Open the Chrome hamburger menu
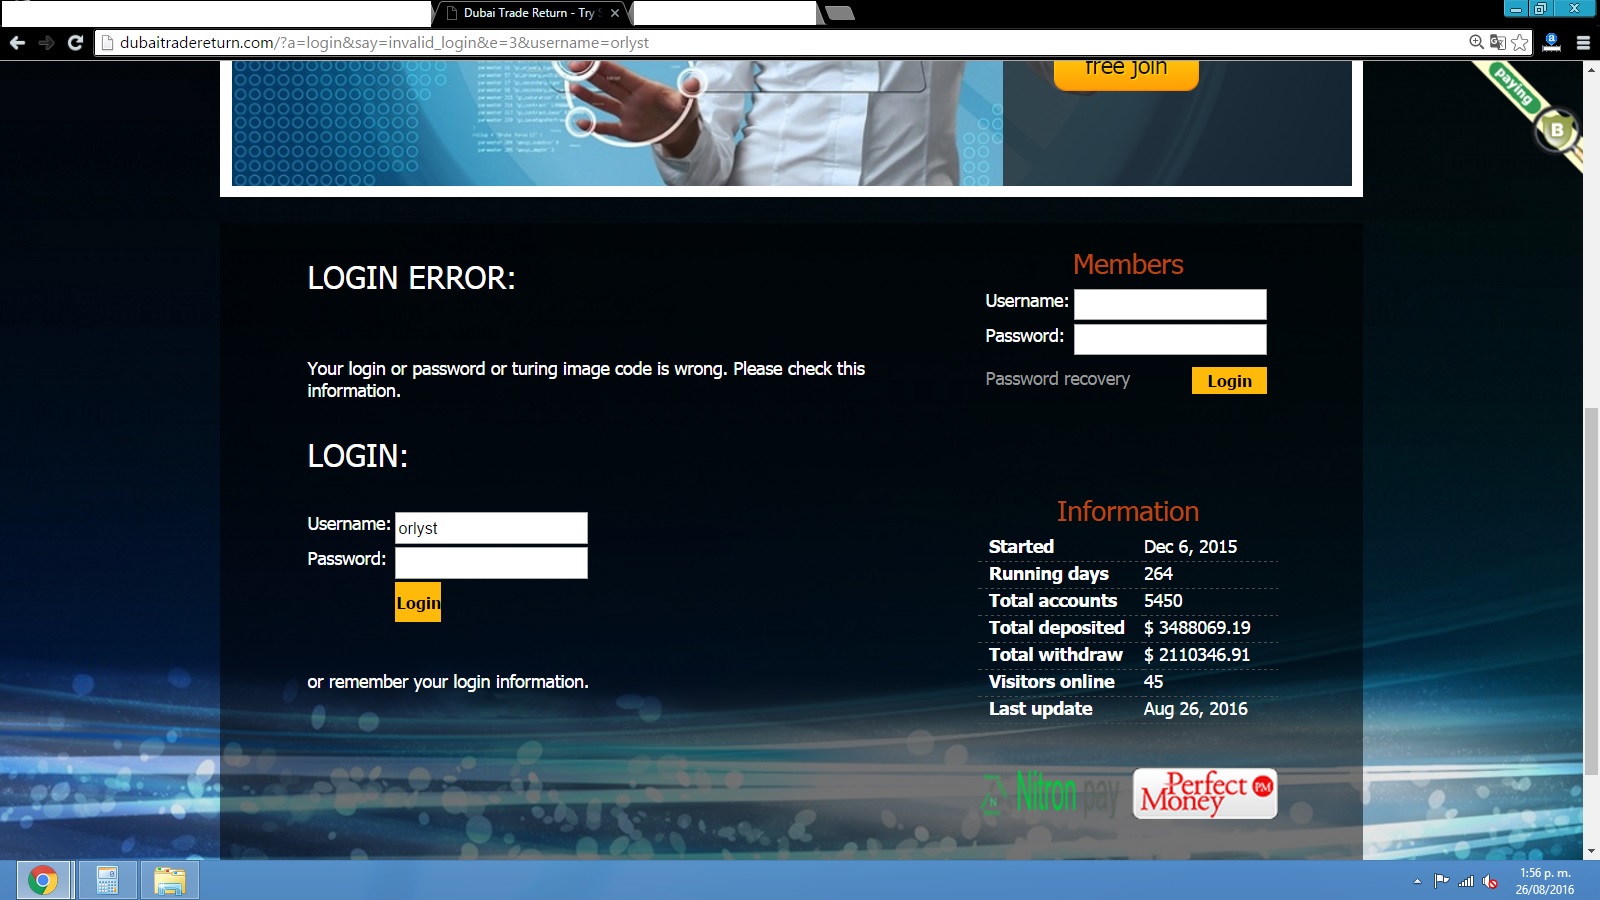The image size is (1600, 900). click(1583, 43)
